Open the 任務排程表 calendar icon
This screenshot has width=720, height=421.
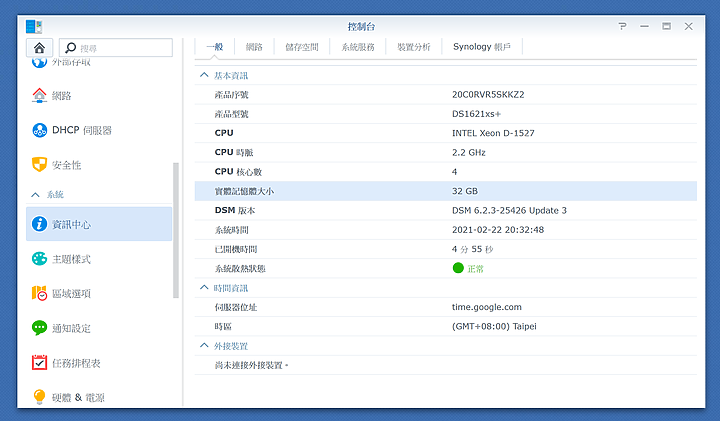(39, 363)
